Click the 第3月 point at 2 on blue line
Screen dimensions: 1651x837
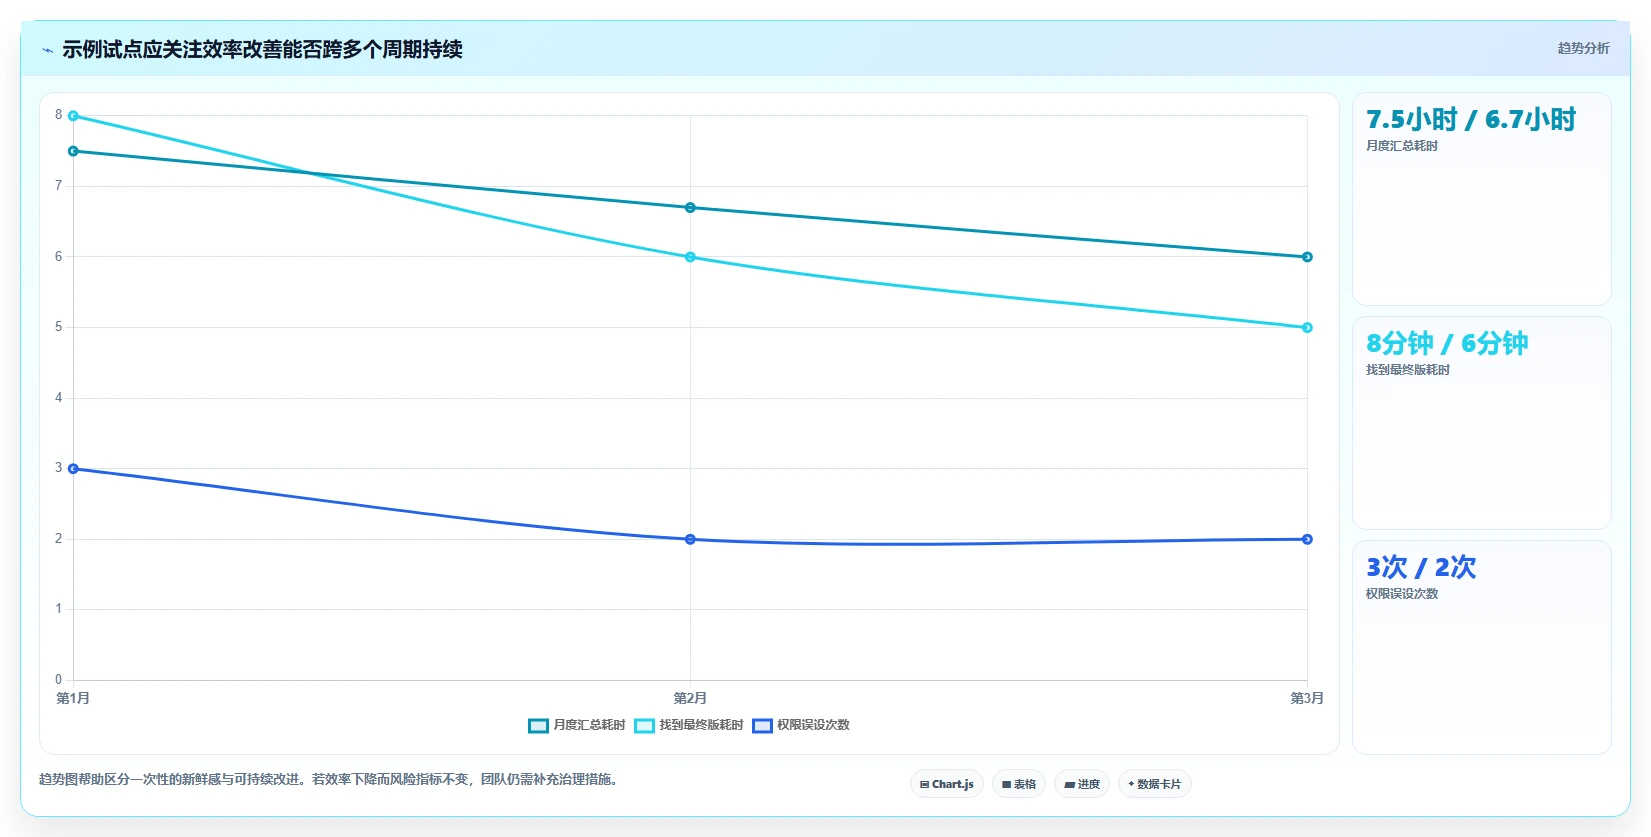(x=1307, y=539)
